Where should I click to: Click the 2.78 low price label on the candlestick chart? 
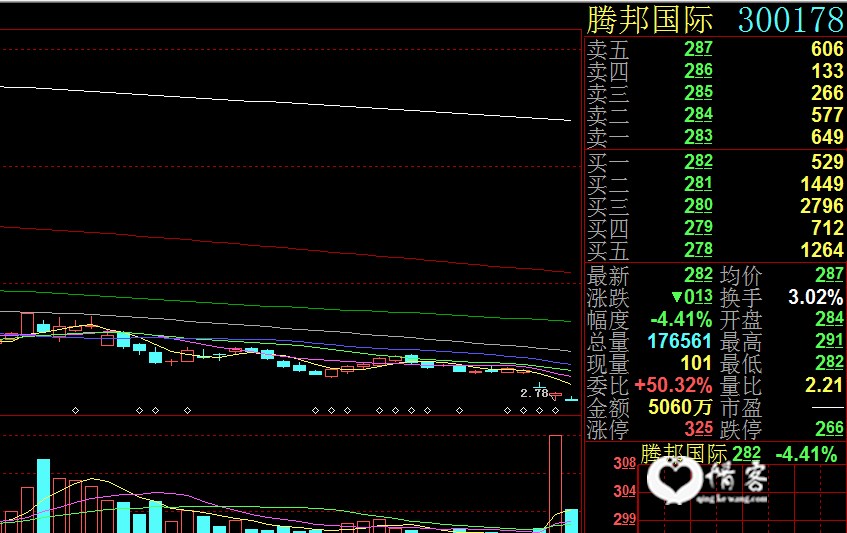(x=534, y=393)
